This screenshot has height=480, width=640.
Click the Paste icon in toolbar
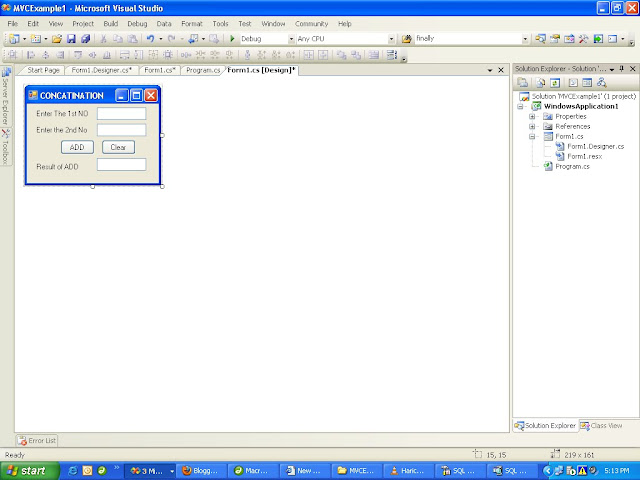click(132, 39)
